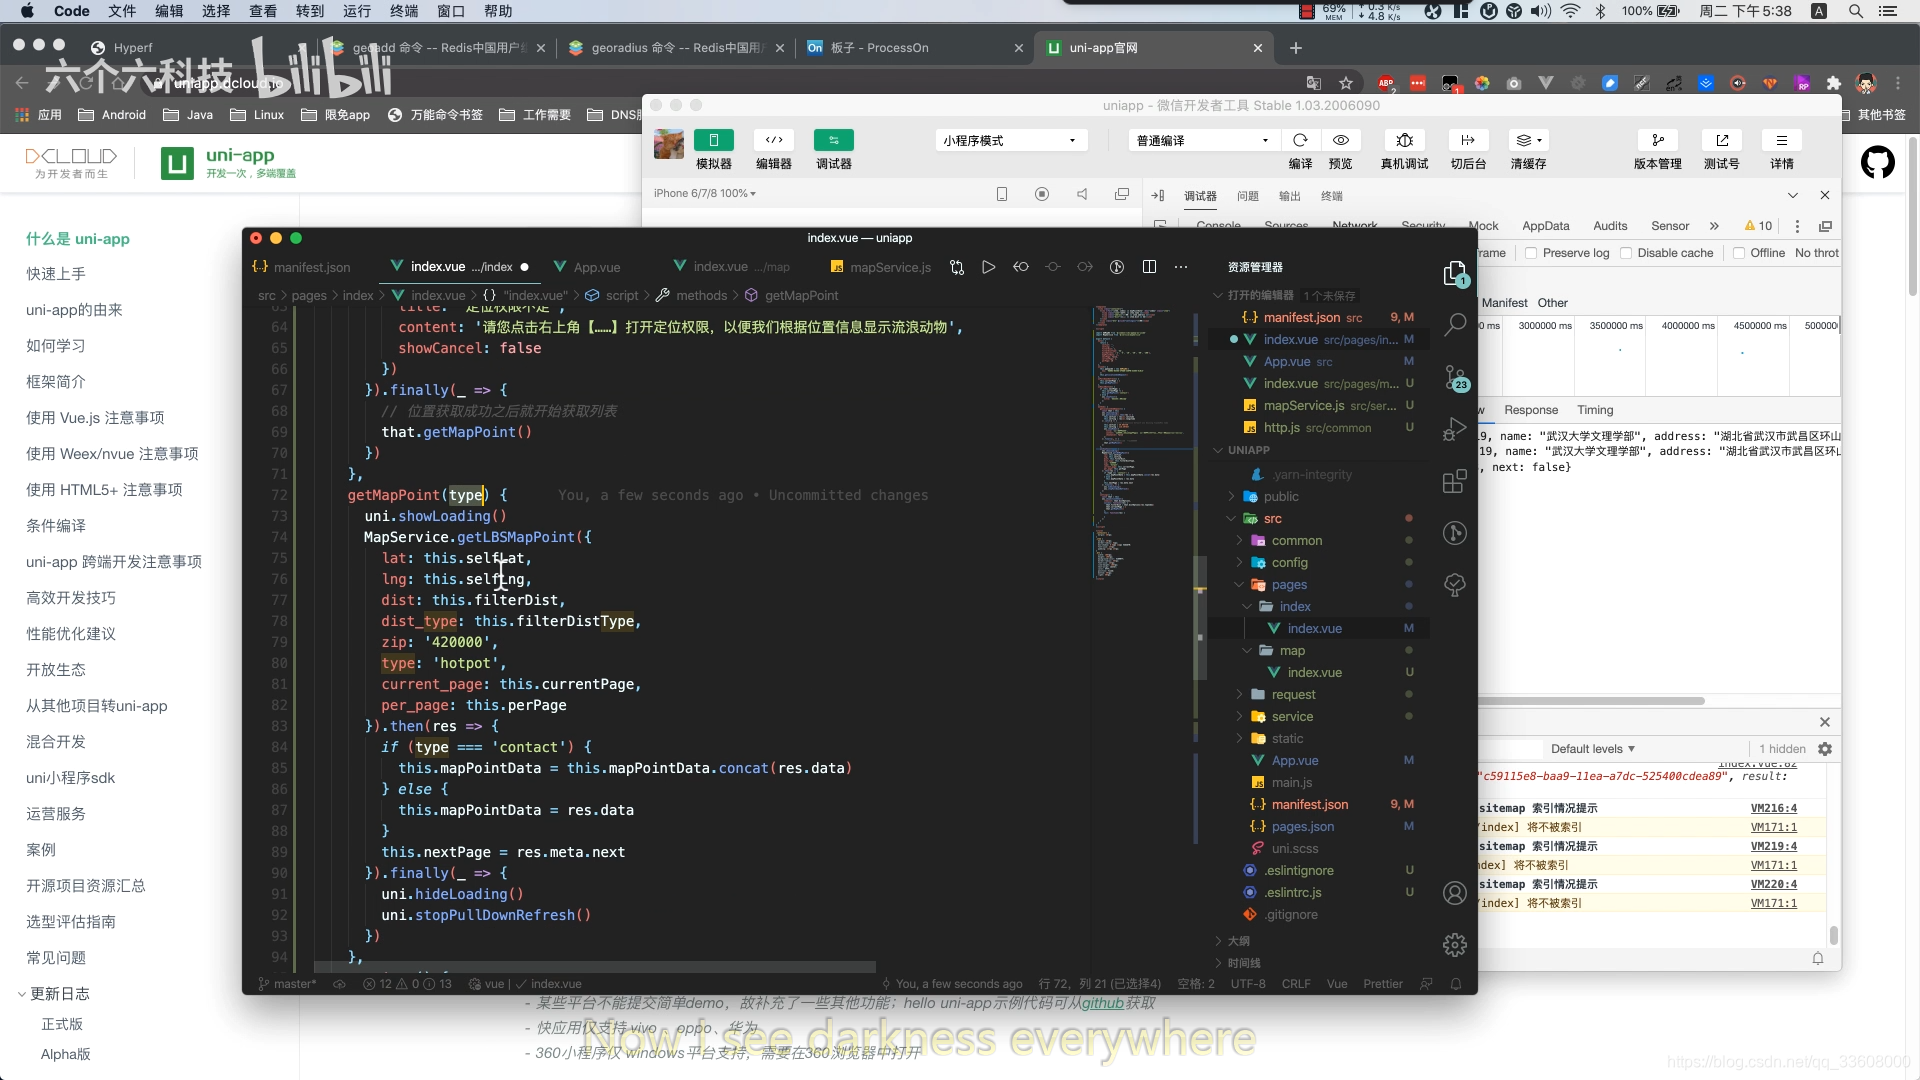The image size is (1920, 1080).
Task: Open the 终端 menu in the menu bar
Action: [x=404, y=11]
